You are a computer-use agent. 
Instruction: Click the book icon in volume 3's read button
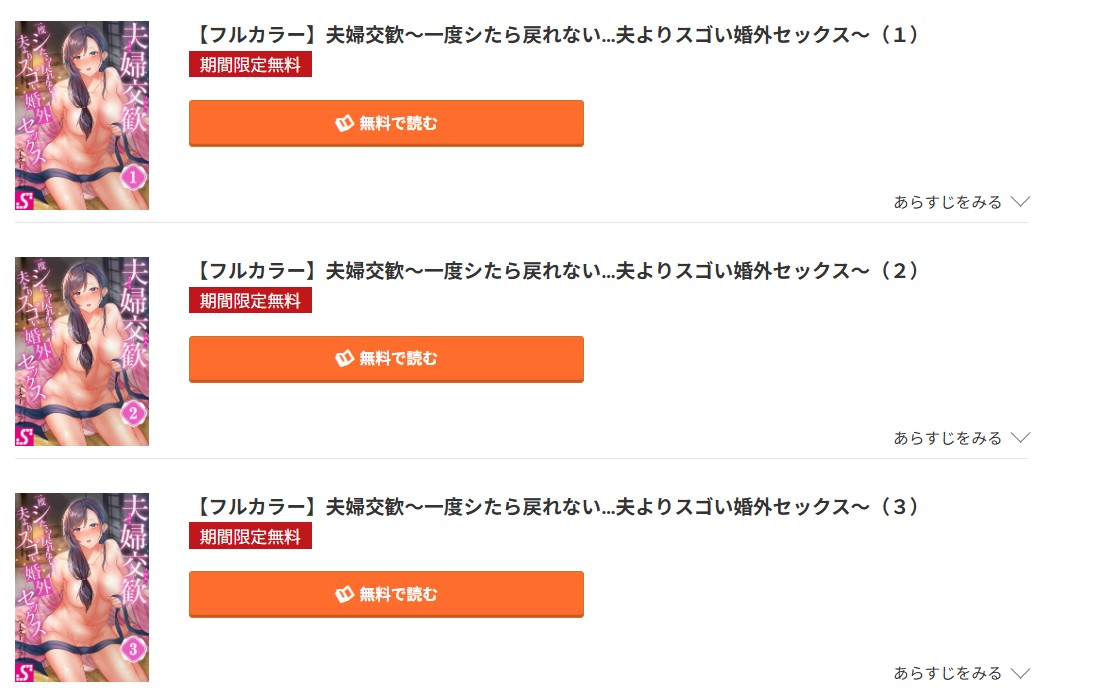[x=345, y=594]
